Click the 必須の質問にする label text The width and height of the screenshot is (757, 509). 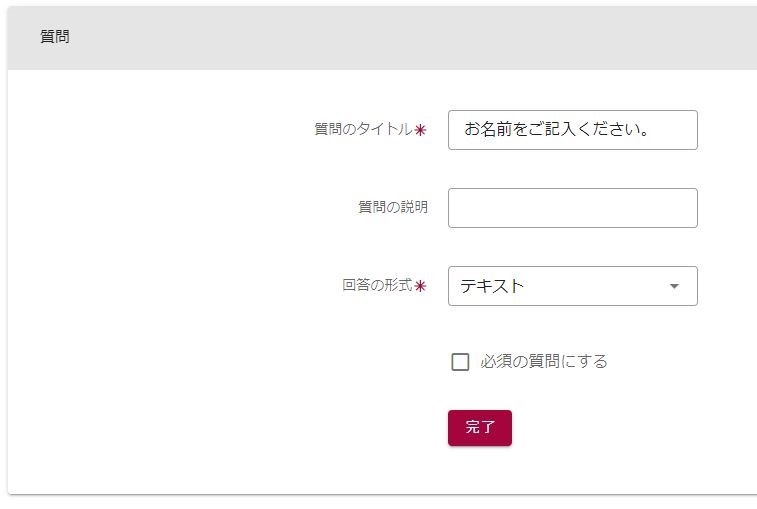click(x=543, y=362)
